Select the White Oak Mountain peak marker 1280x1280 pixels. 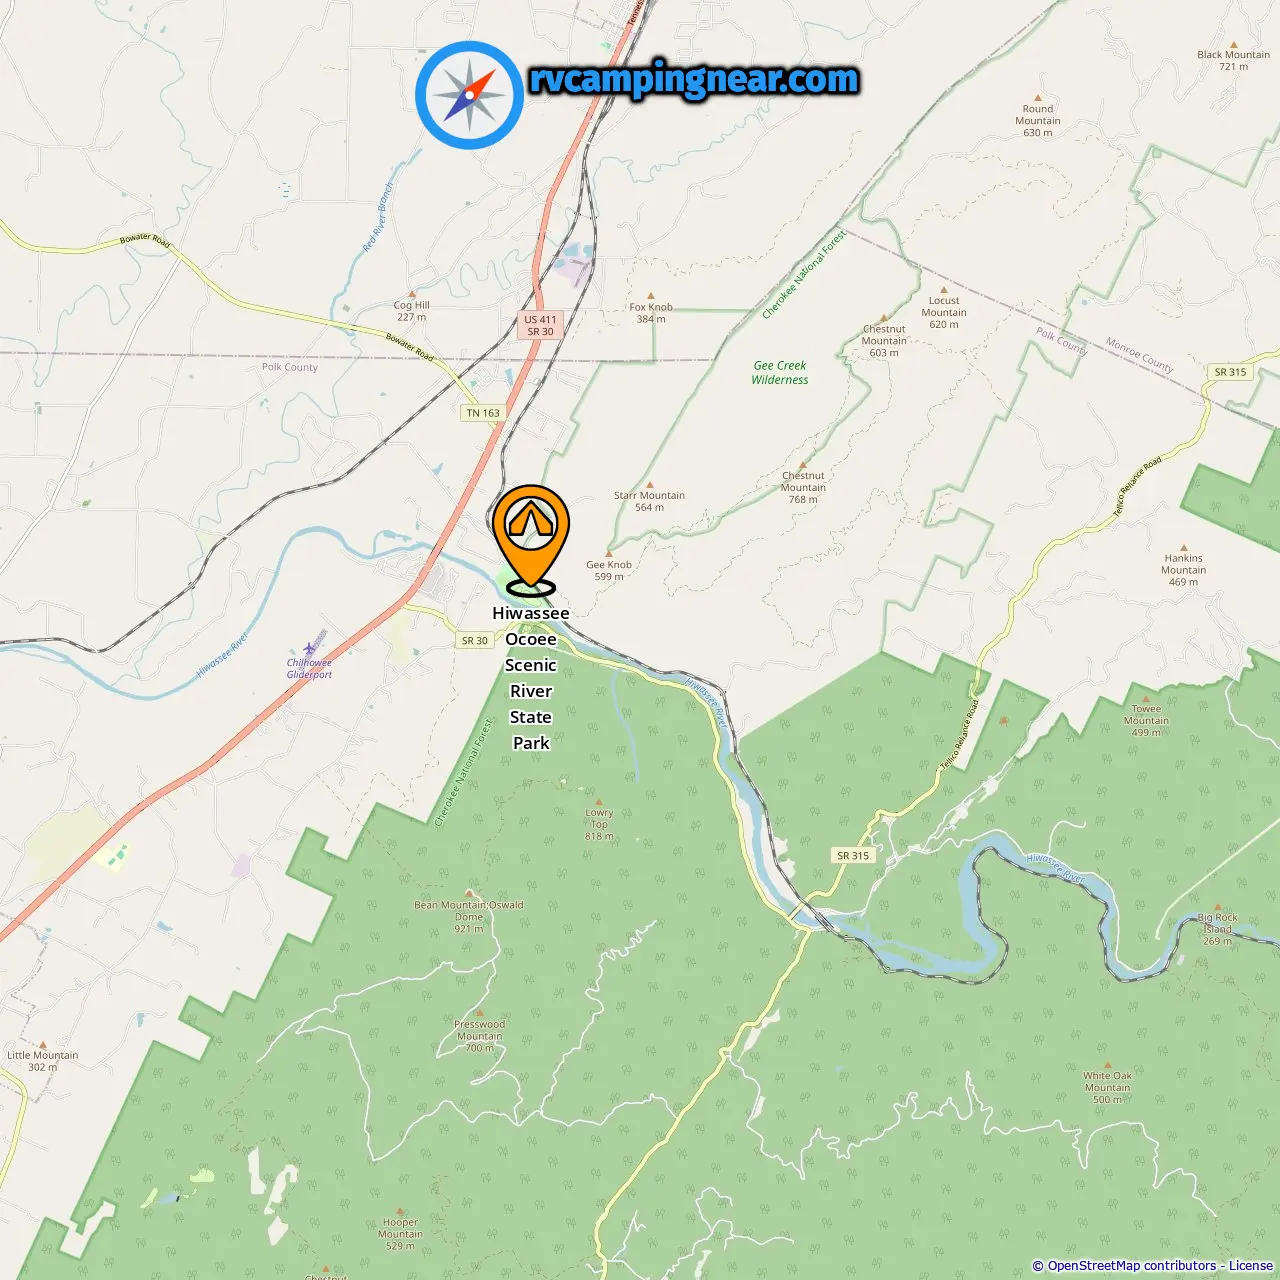[1107, 1066]
